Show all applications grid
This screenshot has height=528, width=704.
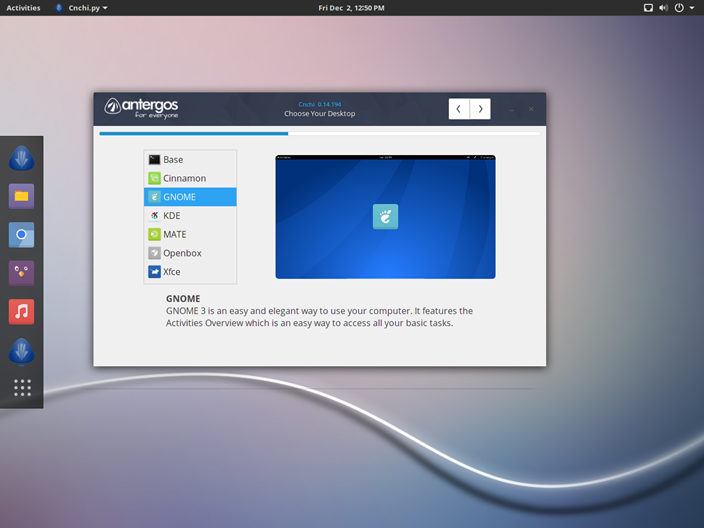point(22,387)
